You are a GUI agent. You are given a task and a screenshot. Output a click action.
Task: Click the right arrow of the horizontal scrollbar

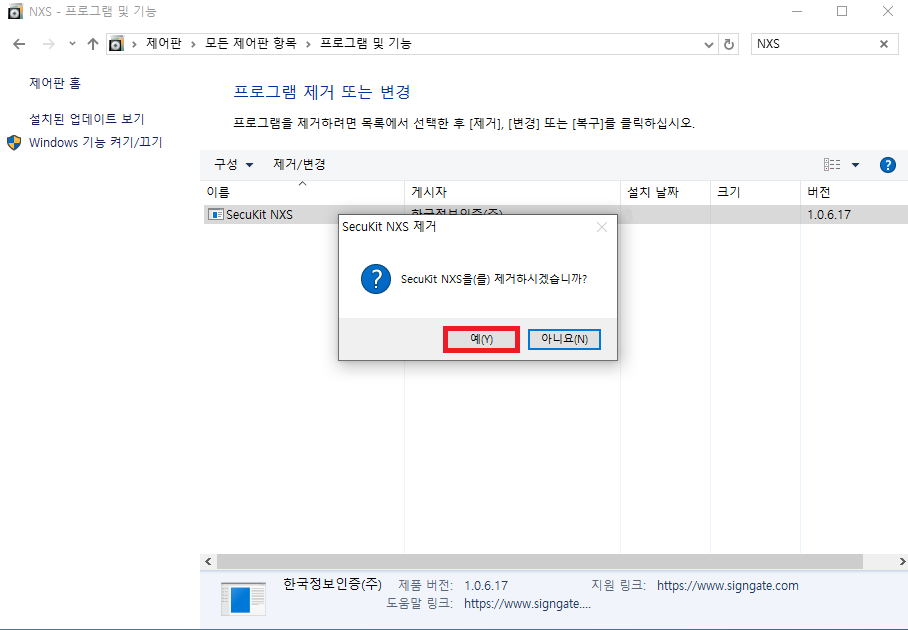coord(902,562)
